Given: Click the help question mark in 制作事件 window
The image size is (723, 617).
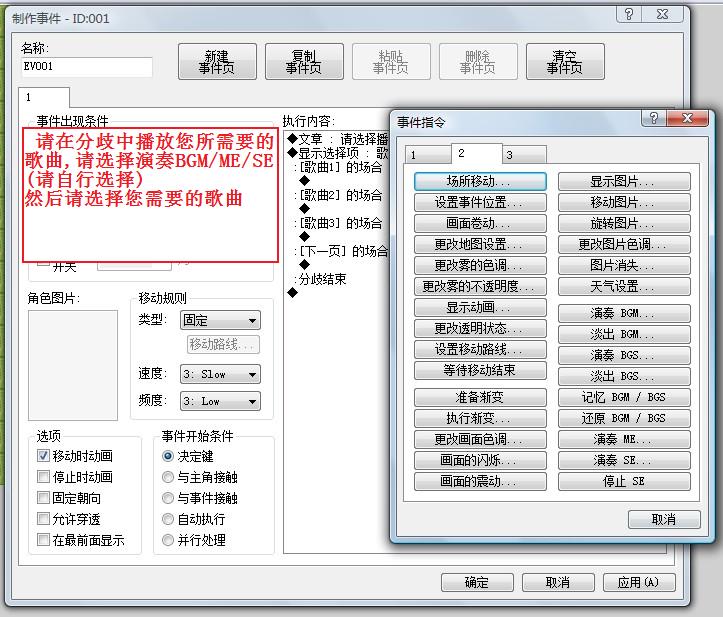Looking at the screenshot, I should (x=629, y=14).
